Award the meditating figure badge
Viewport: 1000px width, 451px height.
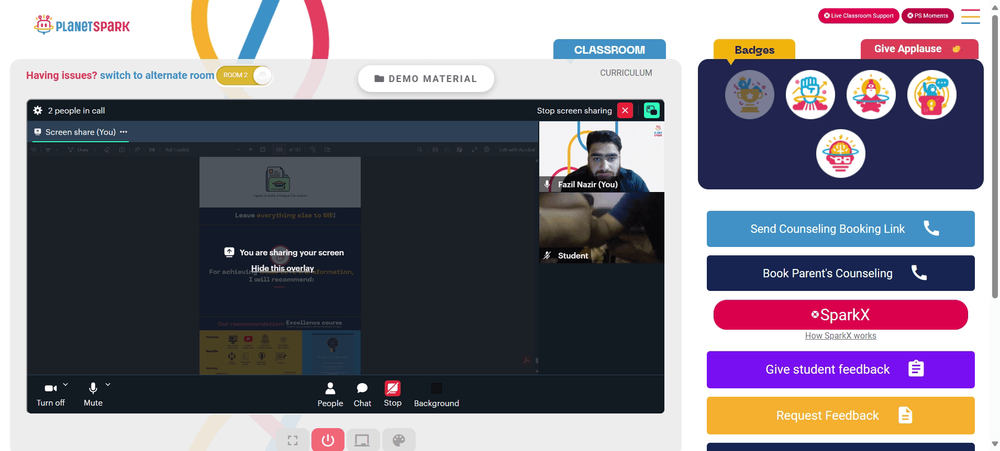click(871, 94)
